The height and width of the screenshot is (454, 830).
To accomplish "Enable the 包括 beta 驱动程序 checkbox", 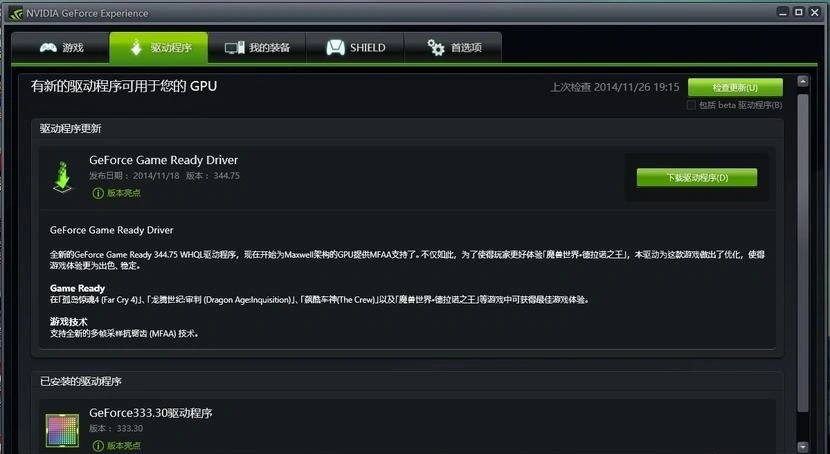I will pos(691,105).
